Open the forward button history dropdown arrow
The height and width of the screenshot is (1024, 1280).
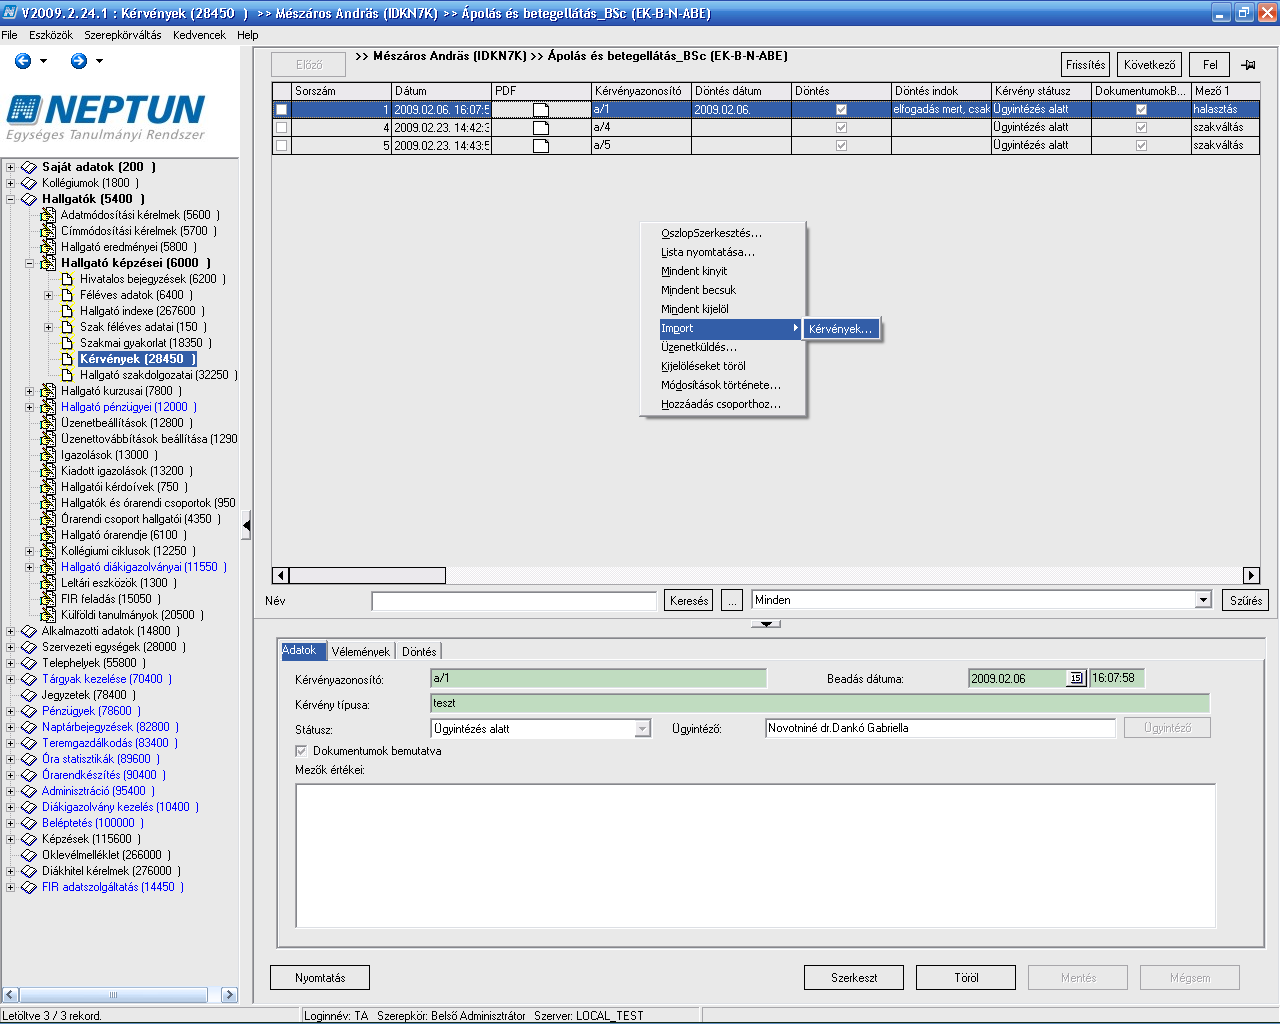tap(99, 61)
